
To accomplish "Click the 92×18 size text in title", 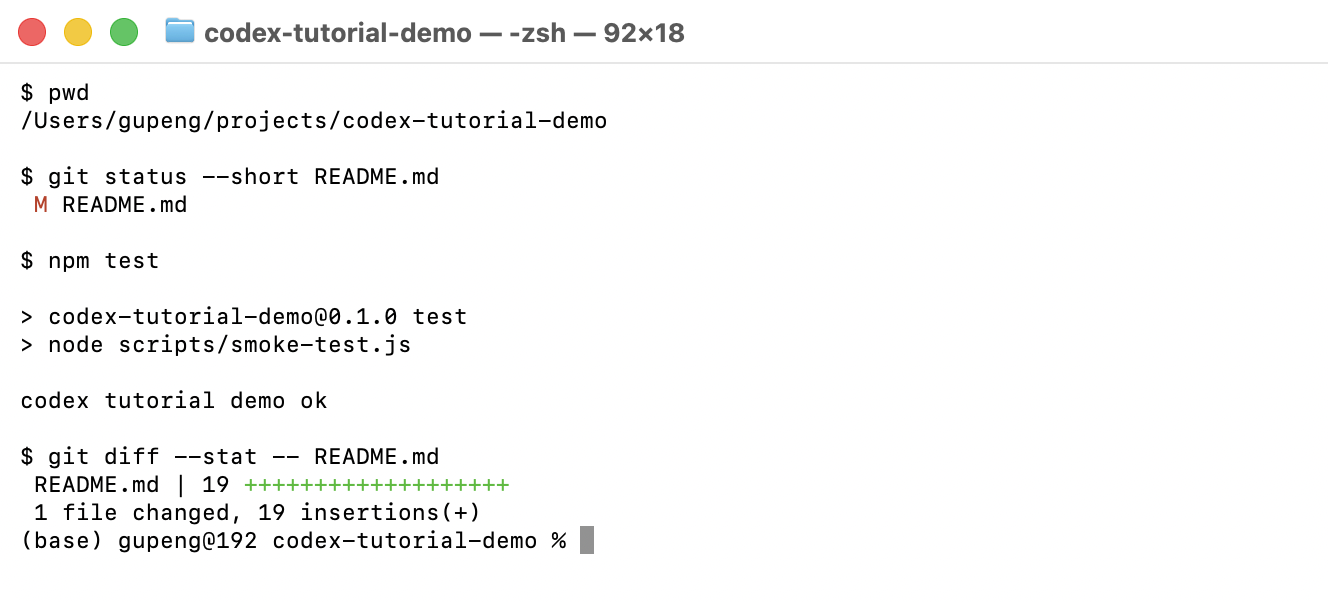I will 644,33.
